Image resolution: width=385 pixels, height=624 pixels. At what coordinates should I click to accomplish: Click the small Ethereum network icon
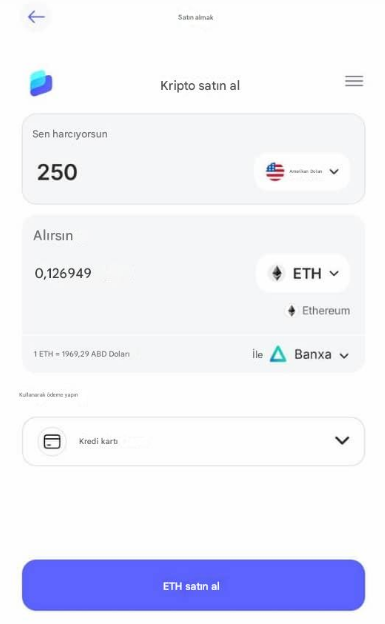292,311
